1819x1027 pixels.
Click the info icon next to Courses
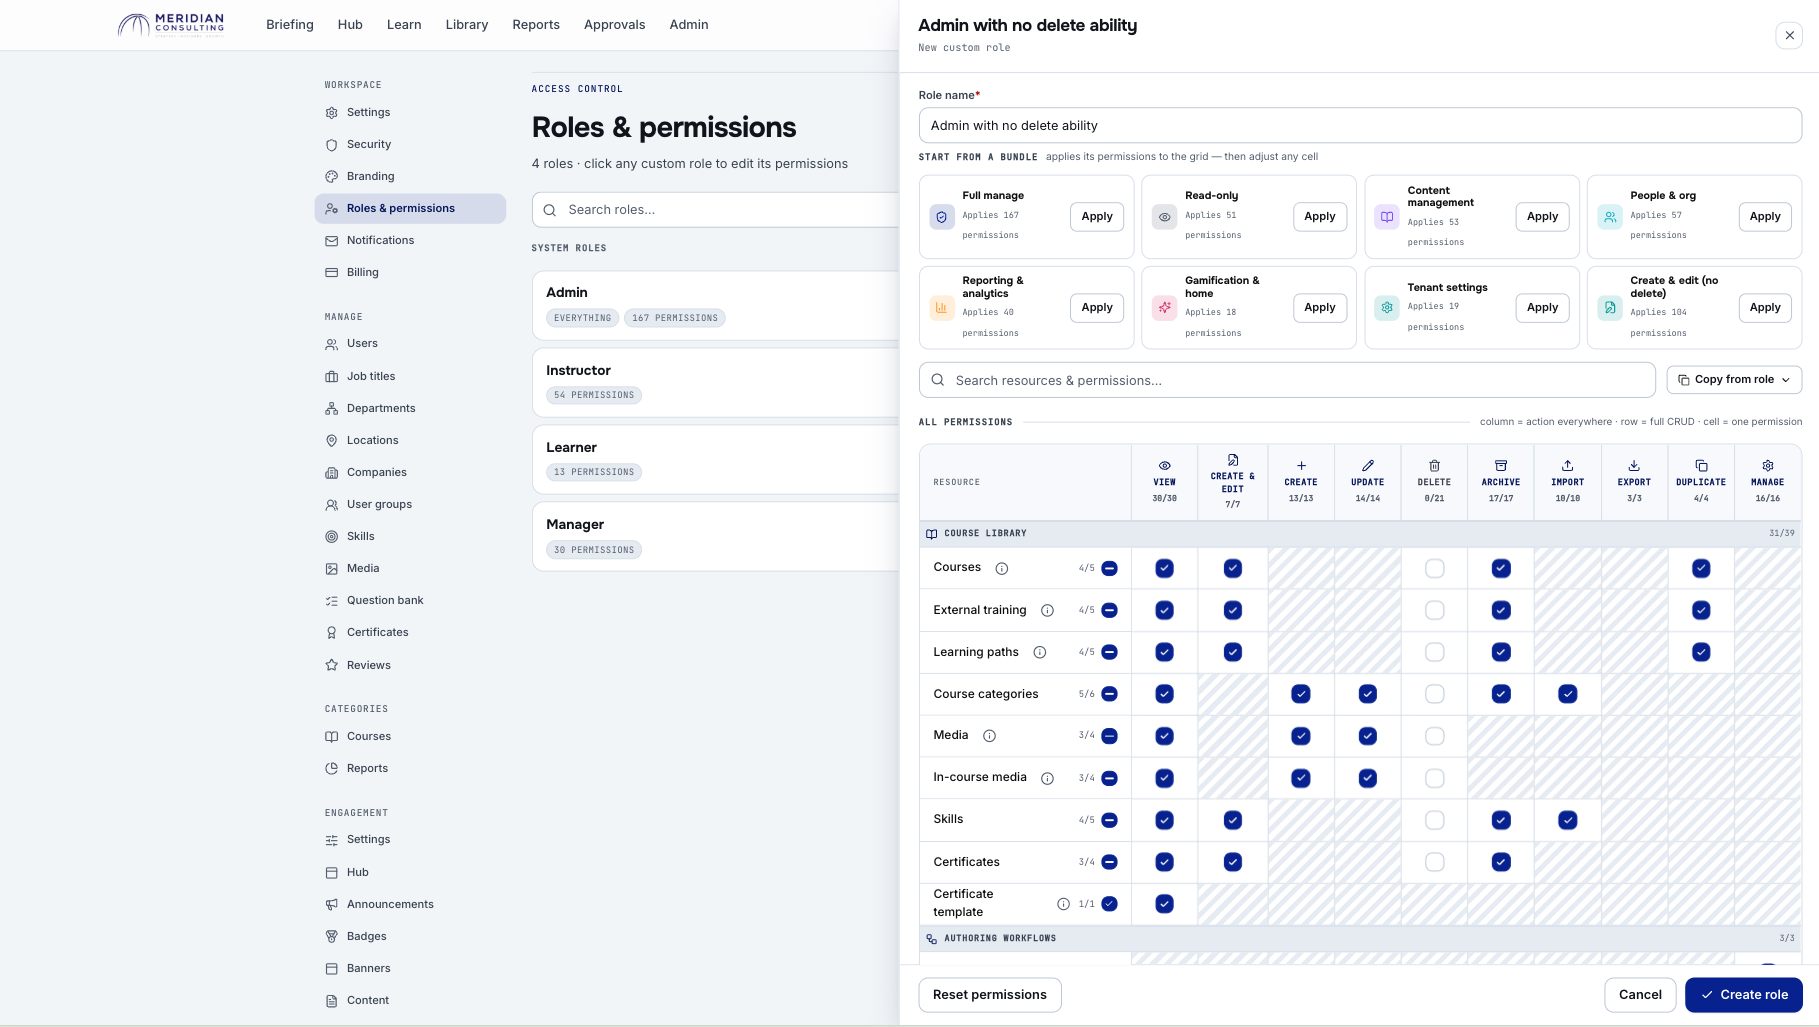click(x=1001, y=568)
